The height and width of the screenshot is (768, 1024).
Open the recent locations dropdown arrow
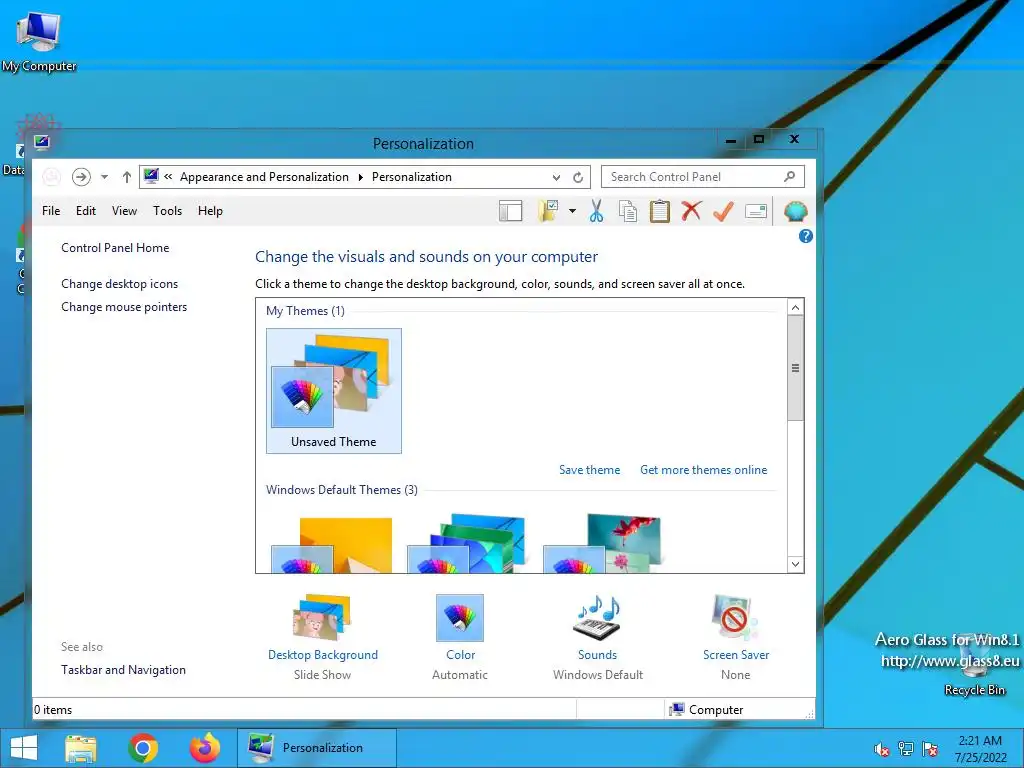pyautogui.click(x=104, y=177)
